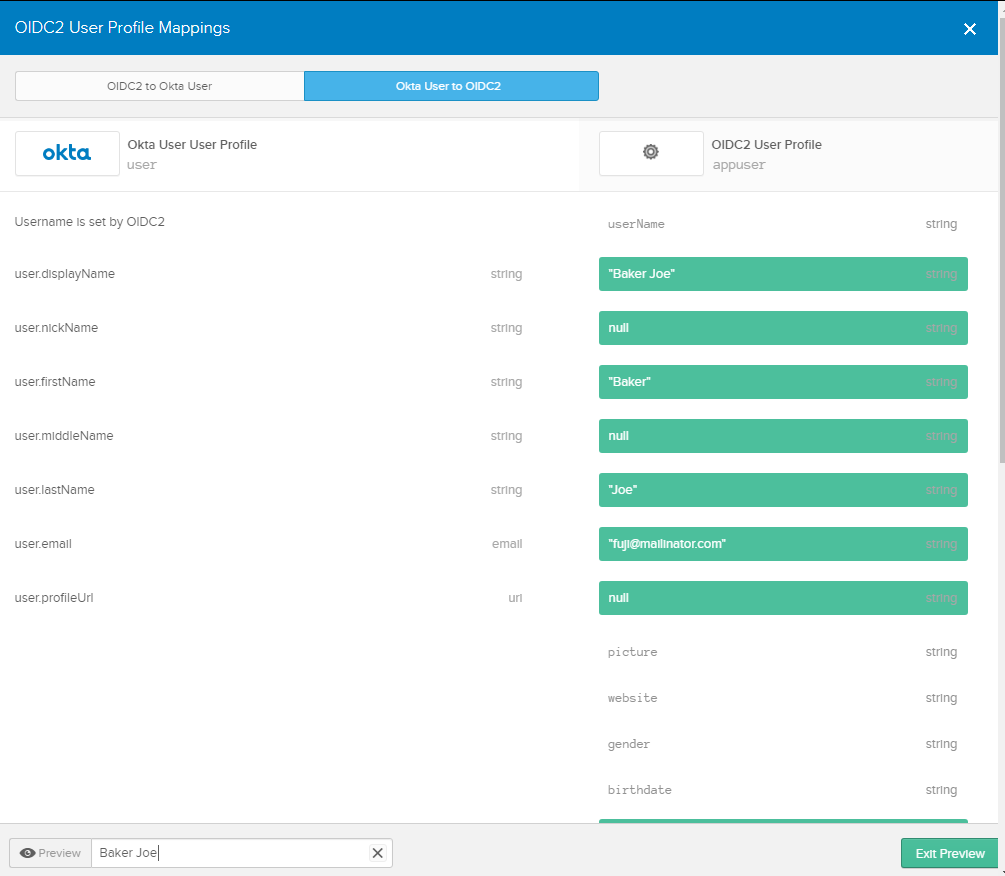Click the Baker Joe preview input field
The image size is (1005, 876).
pyautogui.click(x=231, y=852)
